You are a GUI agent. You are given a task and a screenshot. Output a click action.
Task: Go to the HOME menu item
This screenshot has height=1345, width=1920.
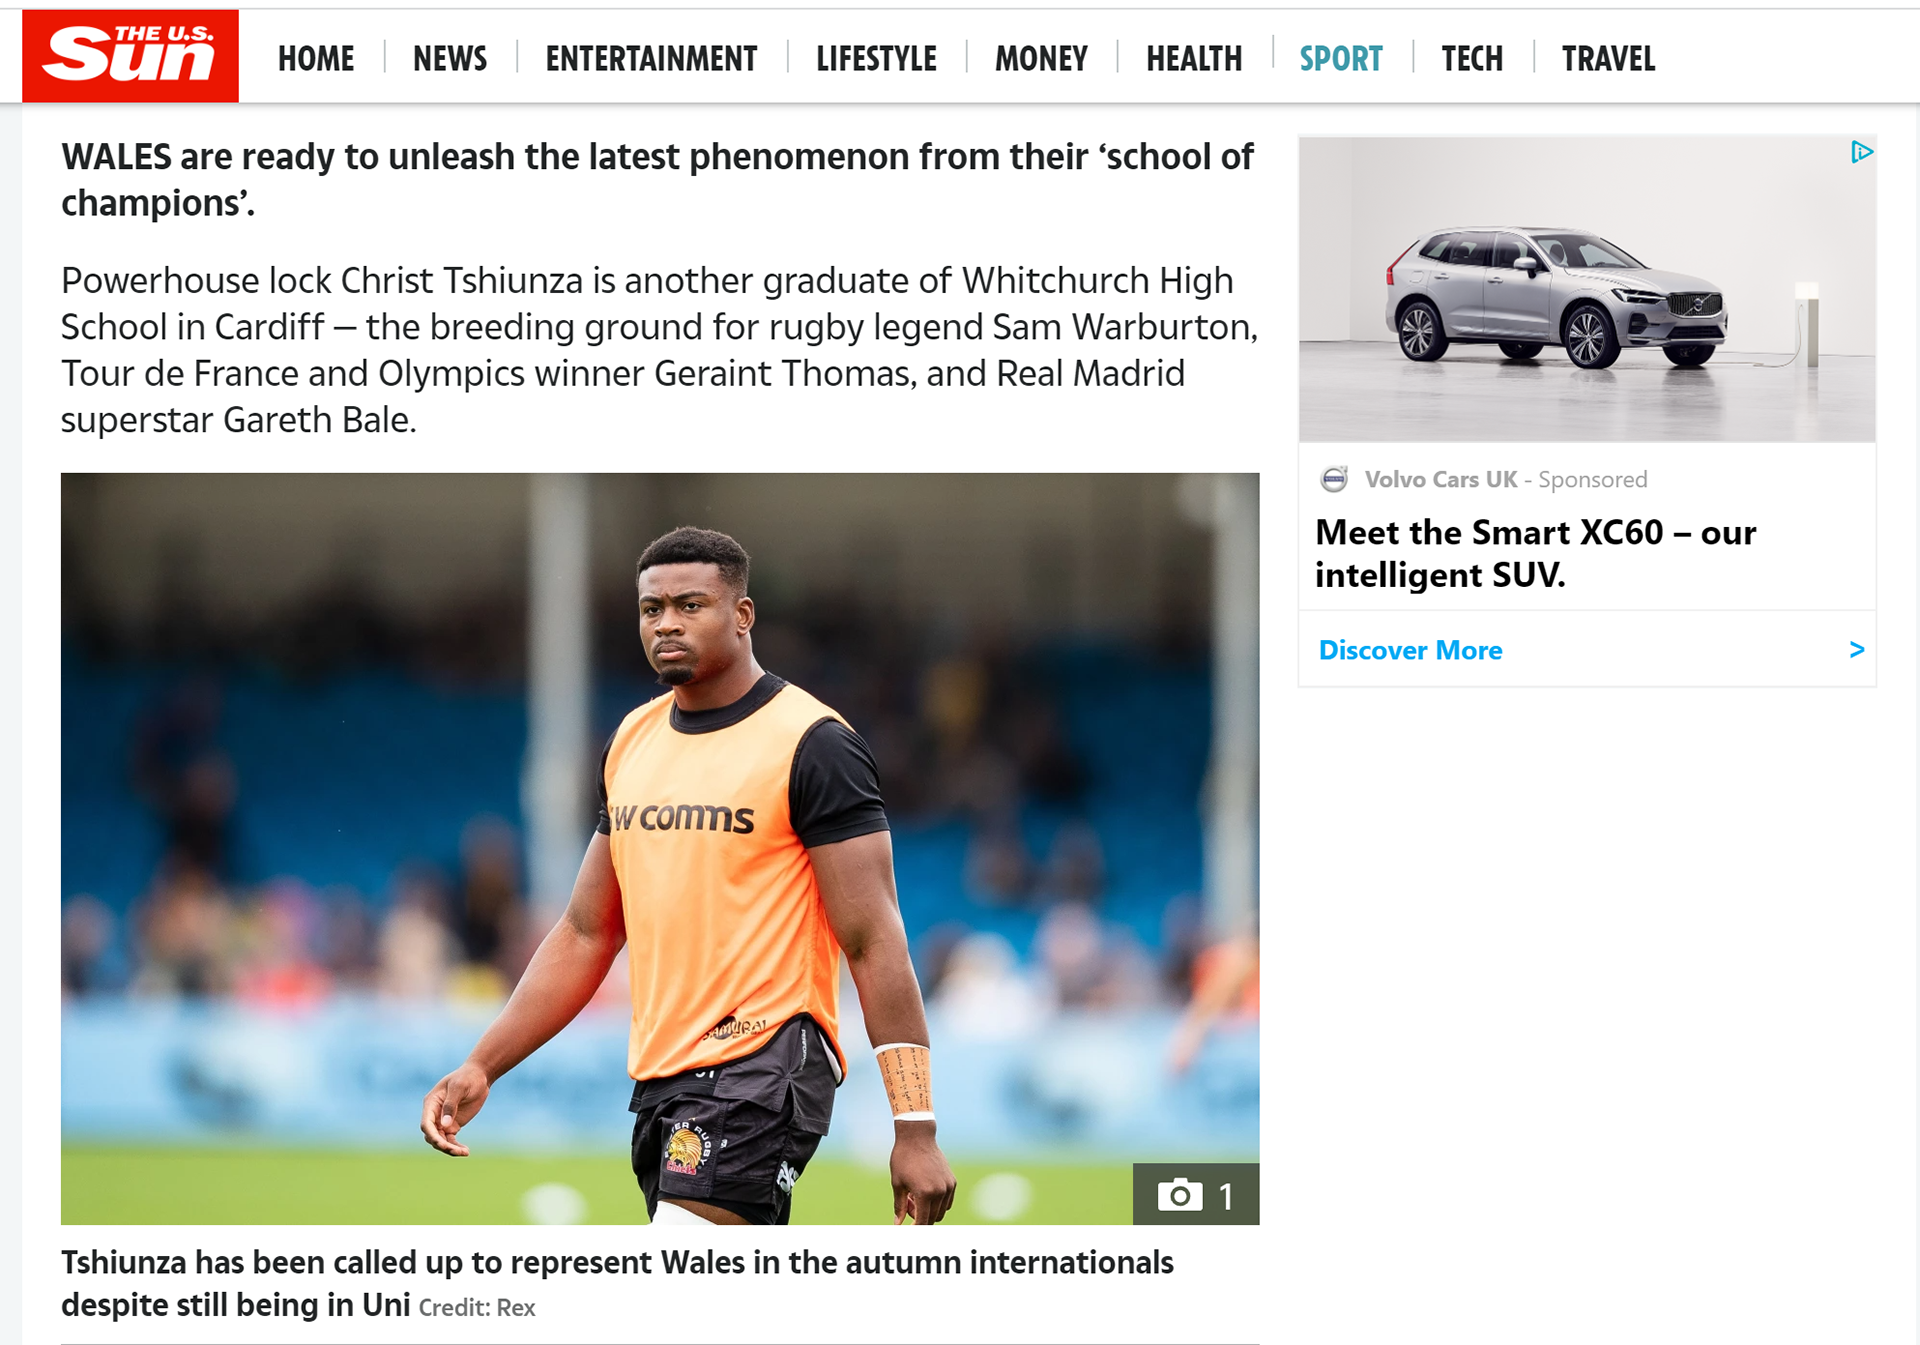tap(316, 59)
